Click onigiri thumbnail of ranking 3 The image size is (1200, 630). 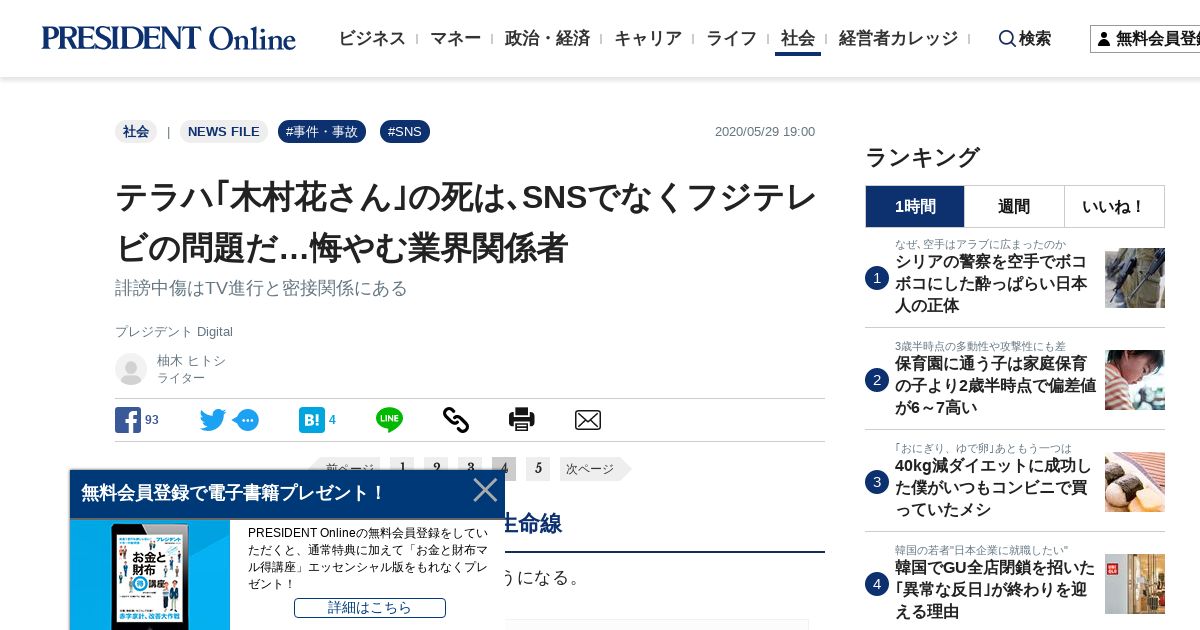(x=1135, y=482)
